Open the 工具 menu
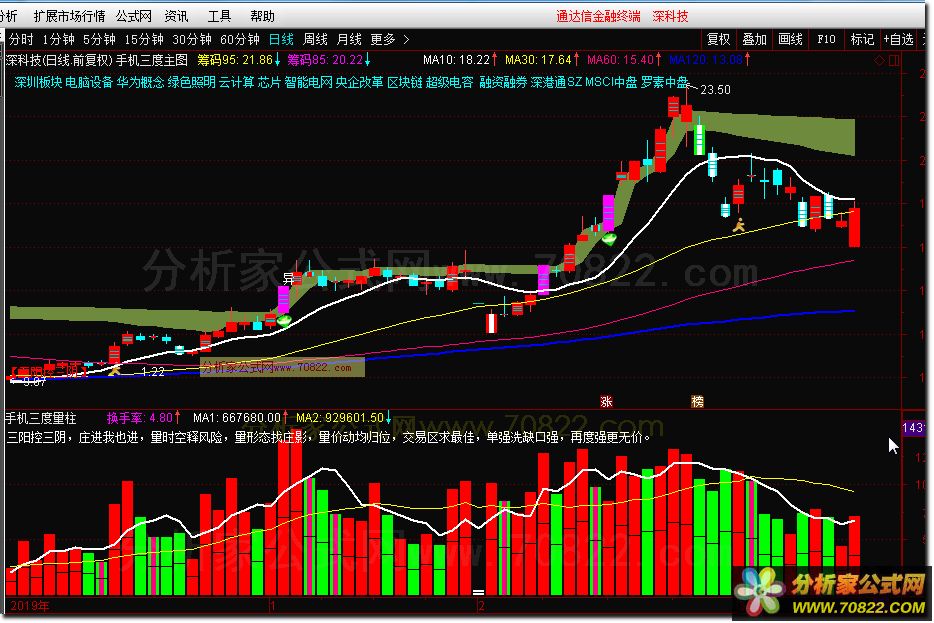The width and height of the screenshot is (934, 623). point(219,16)
